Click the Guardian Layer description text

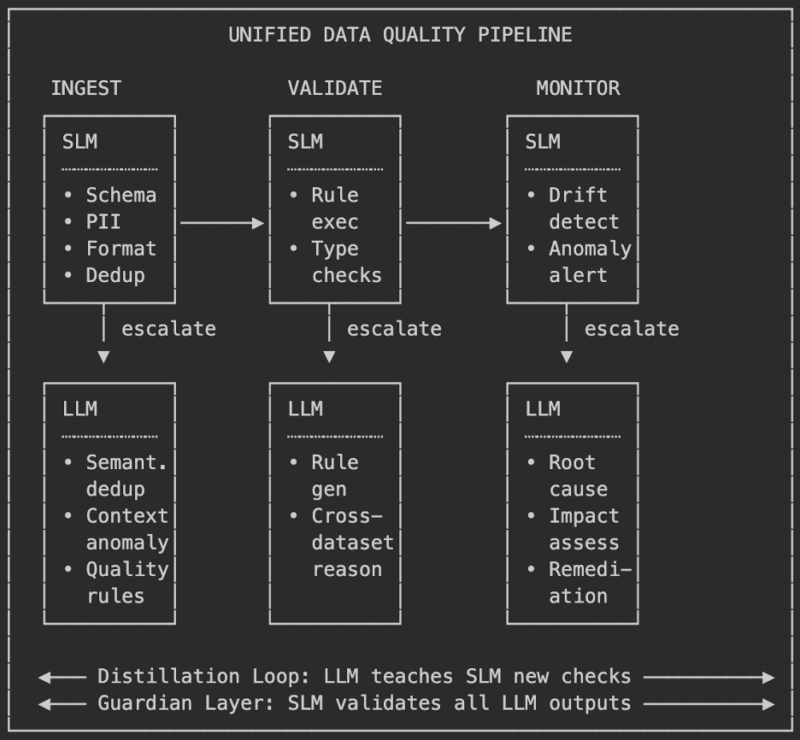(364, 703)
